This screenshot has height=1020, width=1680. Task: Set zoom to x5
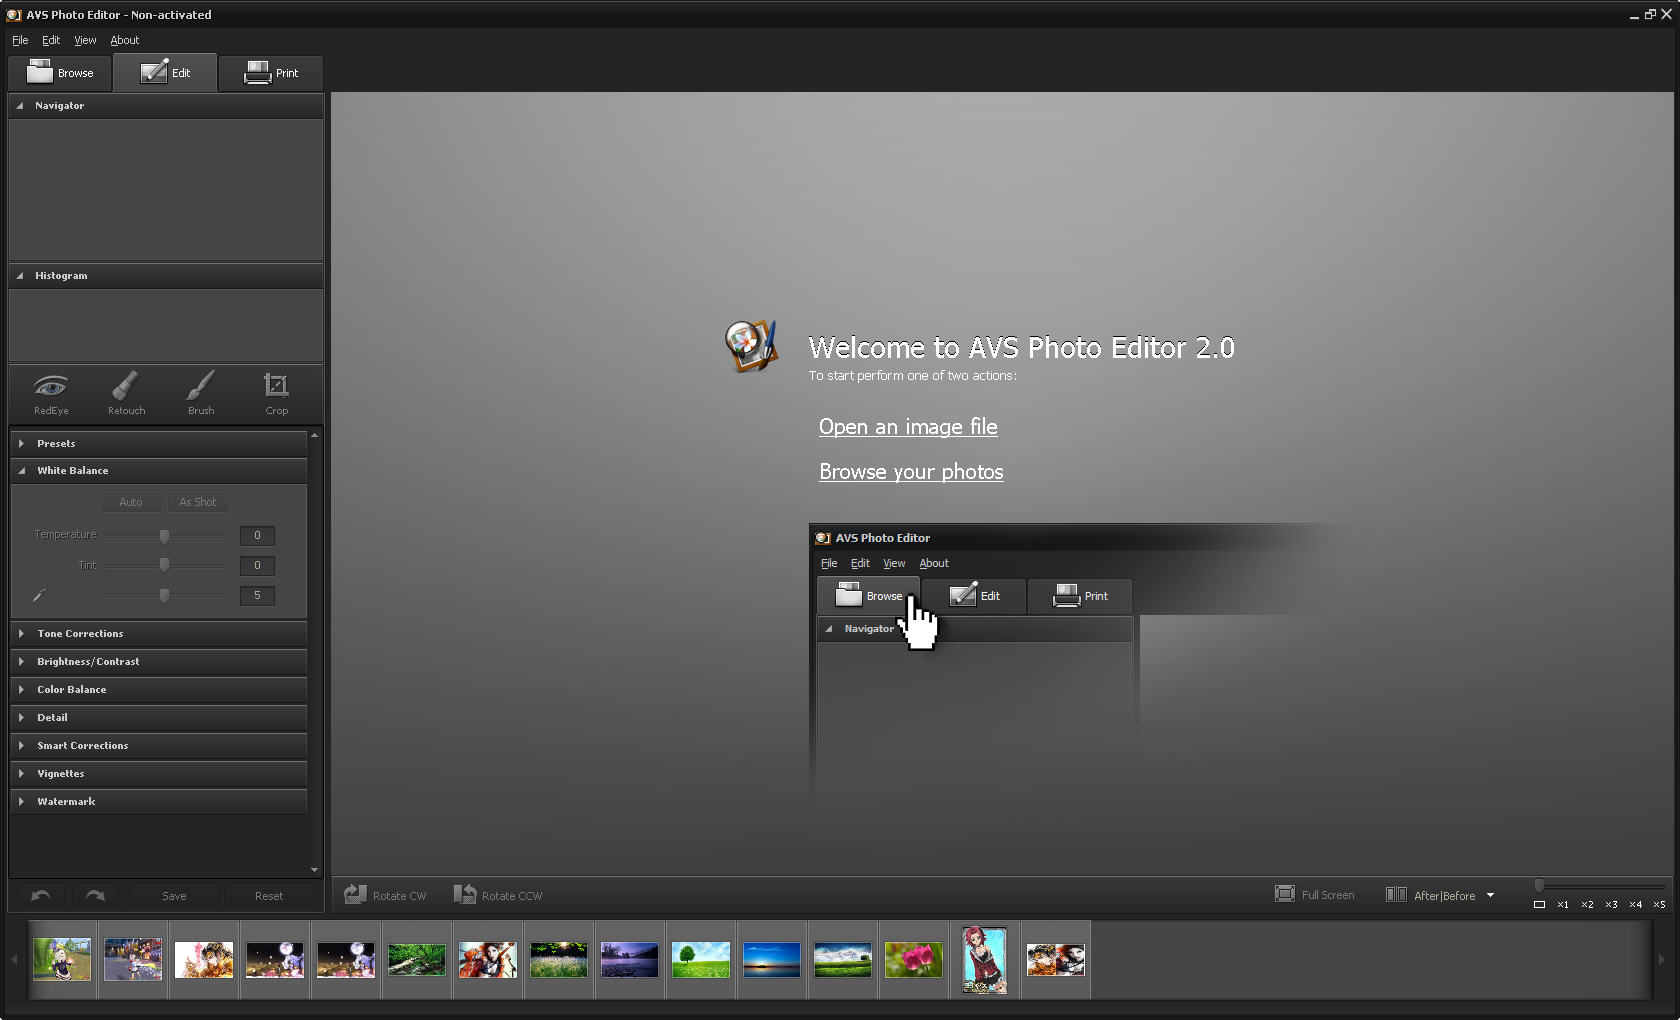1659,904
